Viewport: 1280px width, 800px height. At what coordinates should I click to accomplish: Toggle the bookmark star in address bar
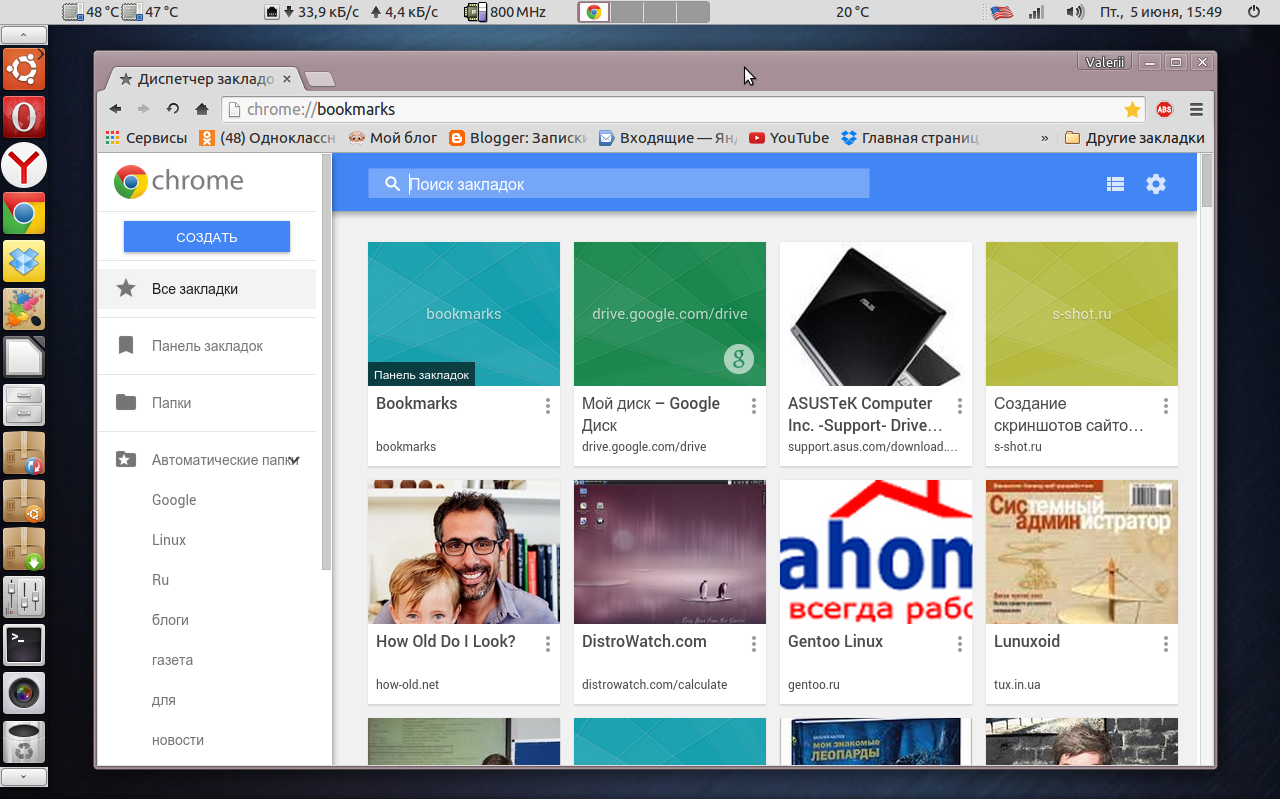coord(1132,109)
